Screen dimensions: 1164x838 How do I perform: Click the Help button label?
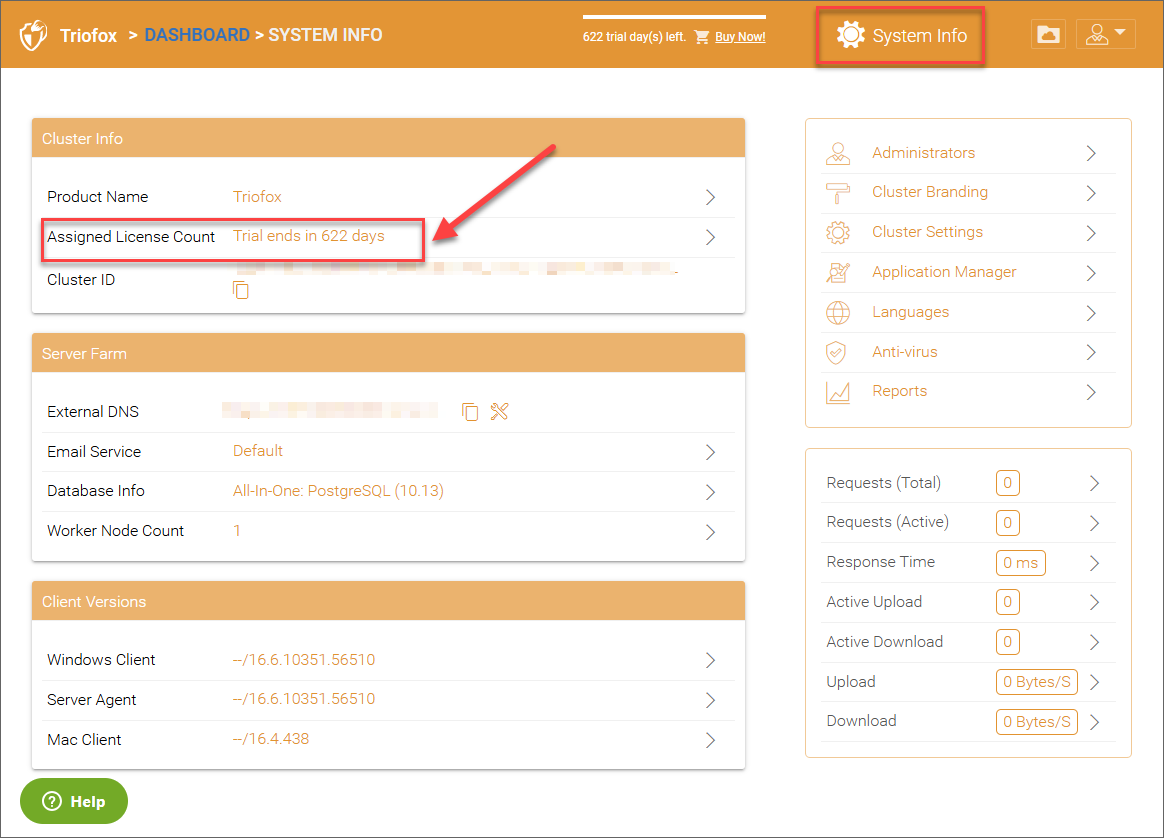[x=88, y=802]
